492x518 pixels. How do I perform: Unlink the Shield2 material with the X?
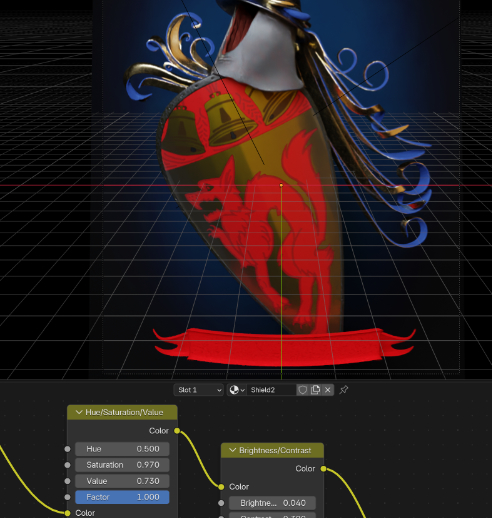click(x=328, y=390)
